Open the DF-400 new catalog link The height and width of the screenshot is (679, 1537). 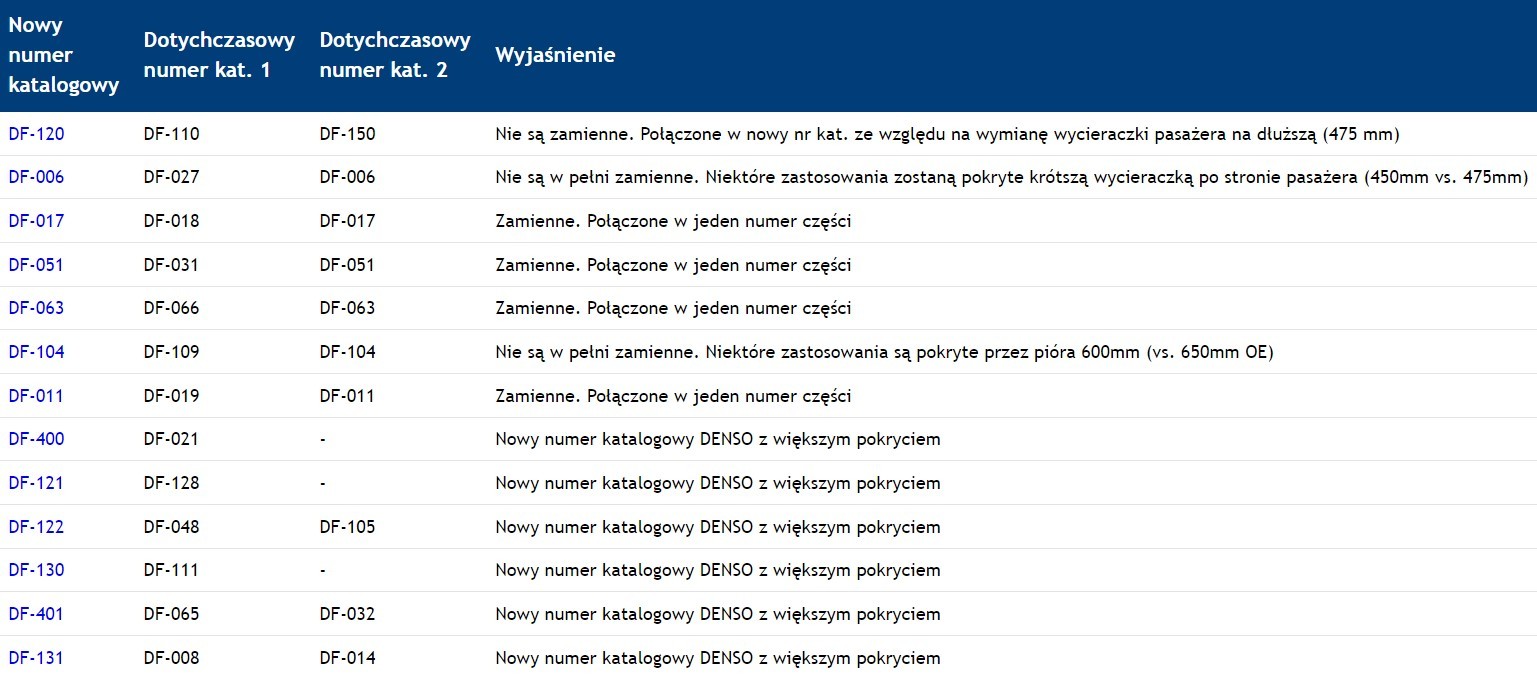tap(36, 439)
